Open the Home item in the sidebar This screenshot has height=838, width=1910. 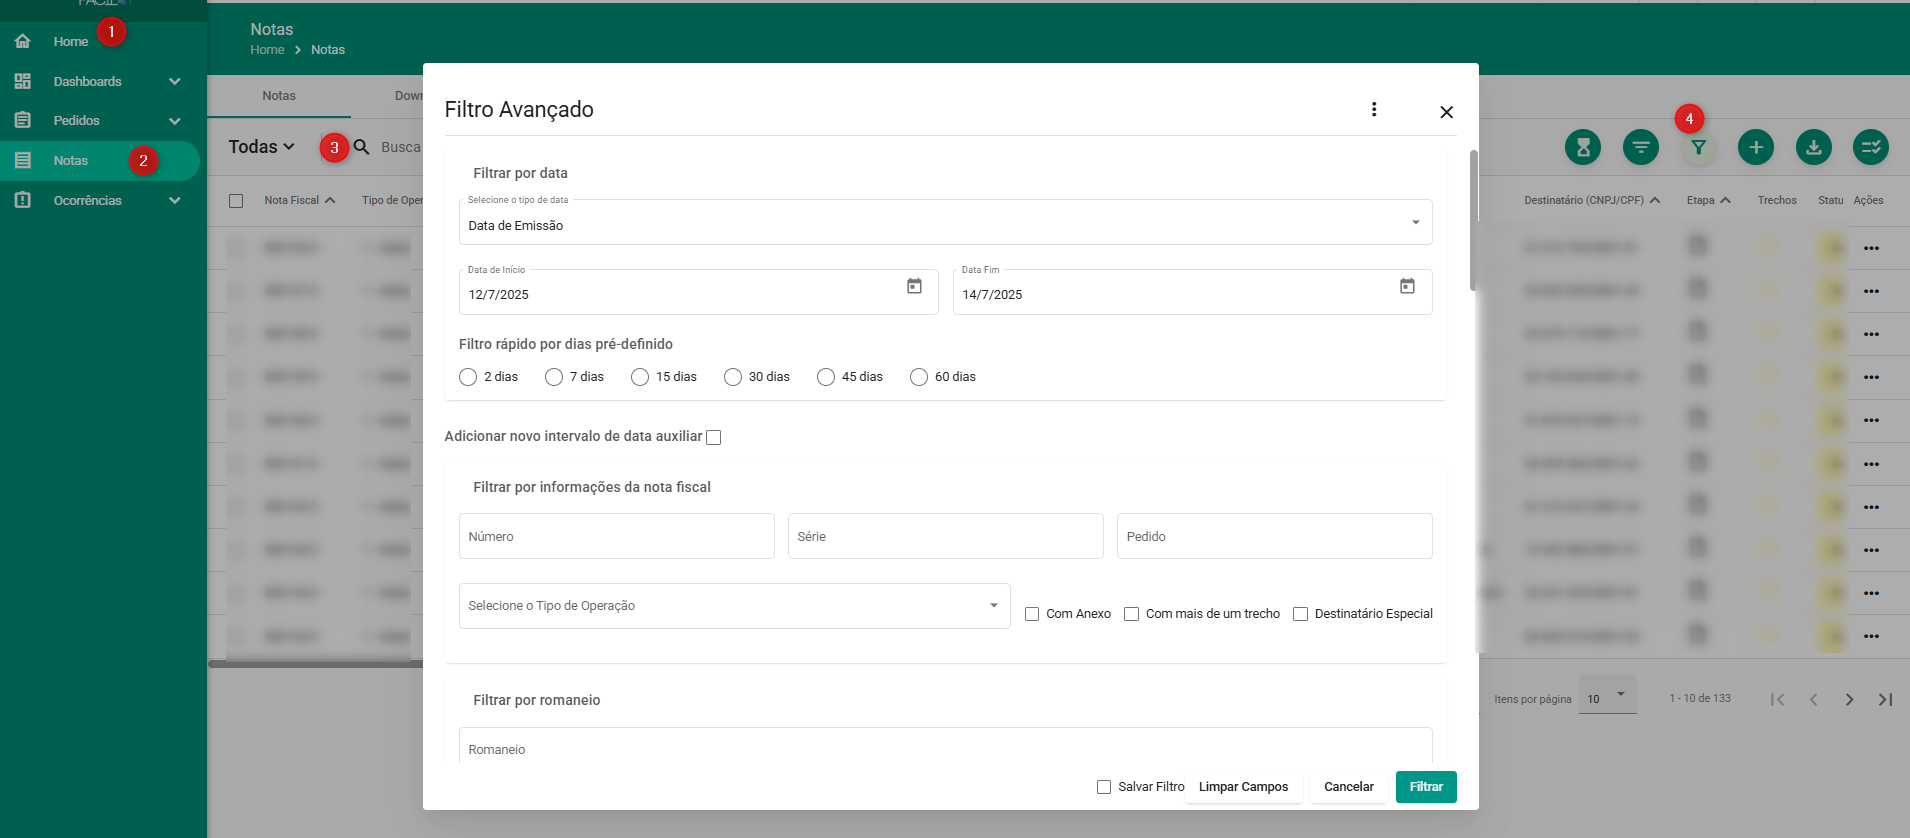(71, 41)
